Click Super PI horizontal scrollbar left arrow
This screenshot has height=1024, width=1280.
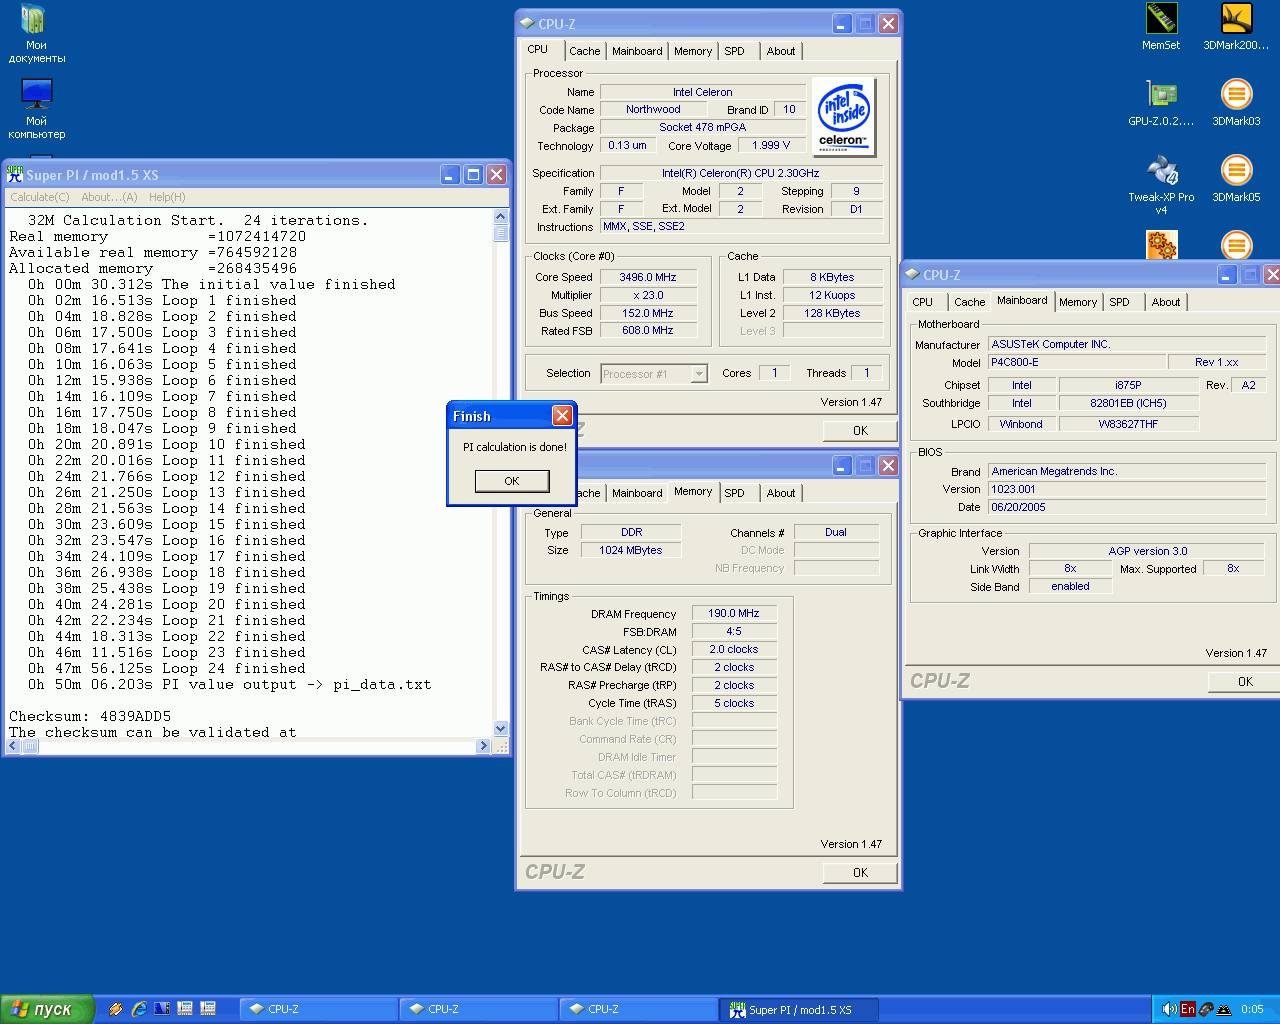(13, 746)
